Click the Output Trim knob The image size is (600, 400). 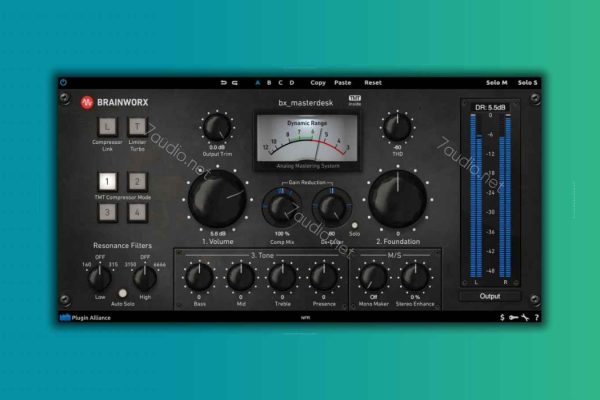tap(217, 127)
